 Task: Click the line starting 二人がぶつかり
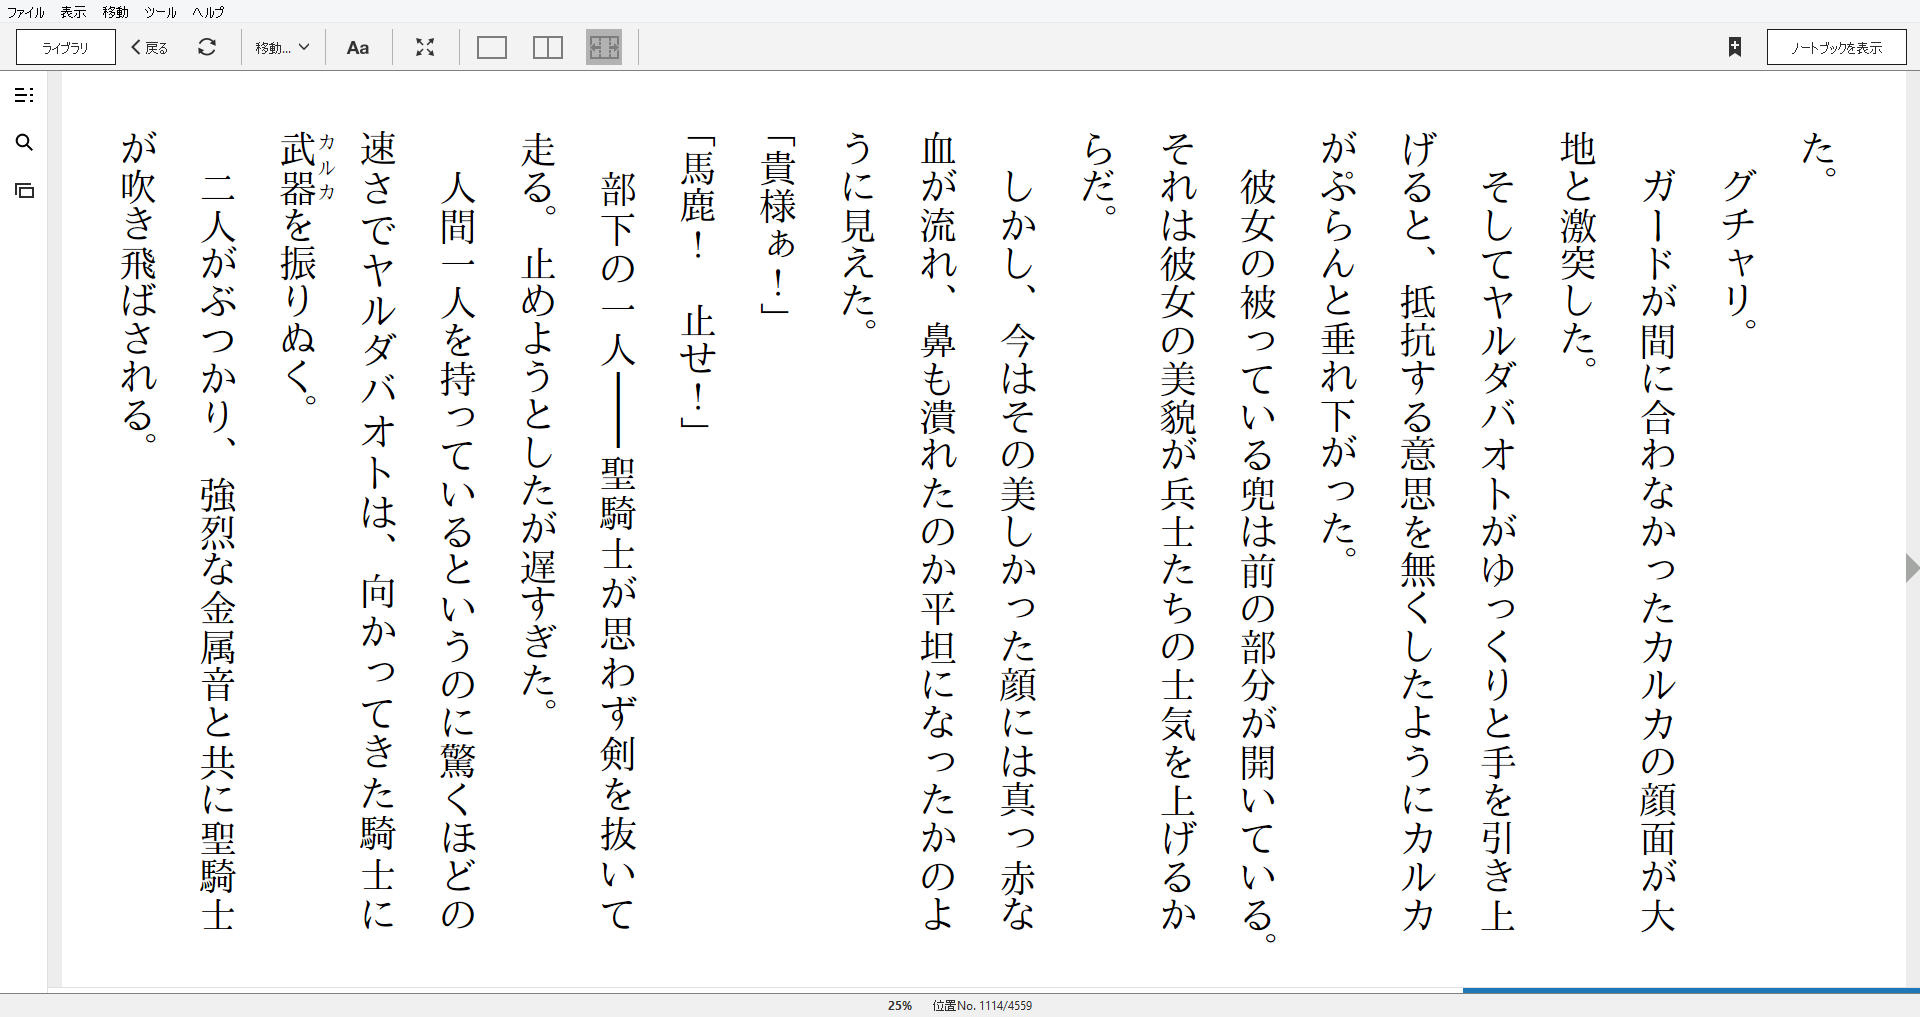click(x=218, y=550)
